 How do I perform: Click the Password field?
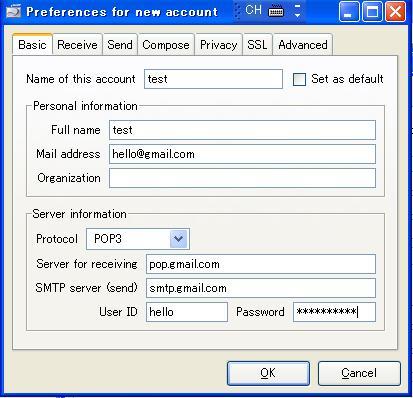334,312
